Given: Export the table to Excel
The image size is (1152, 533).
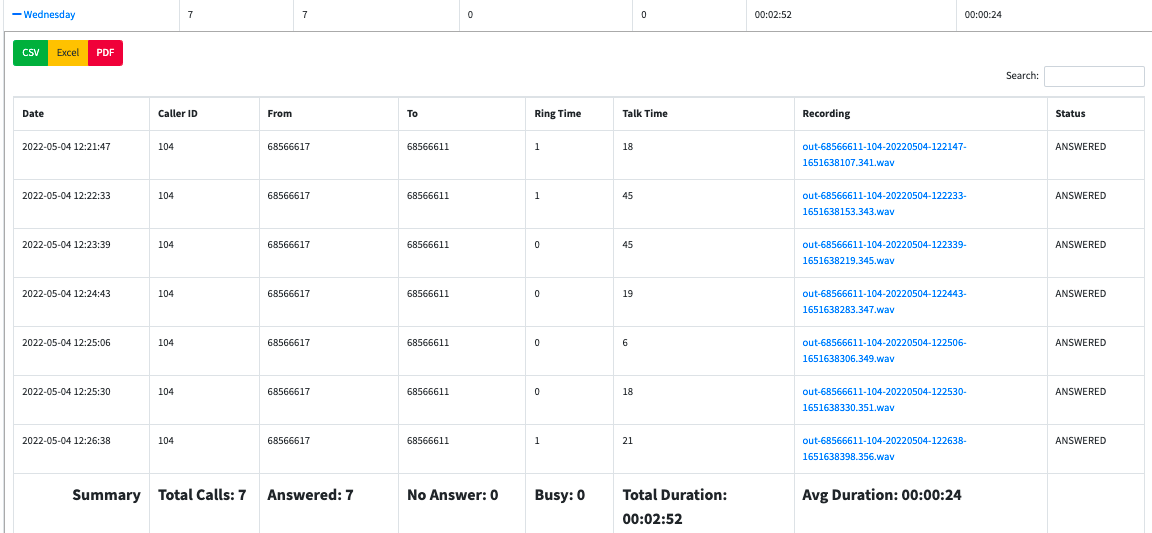Looking at the screenshot, I should [x=68, y=53].
